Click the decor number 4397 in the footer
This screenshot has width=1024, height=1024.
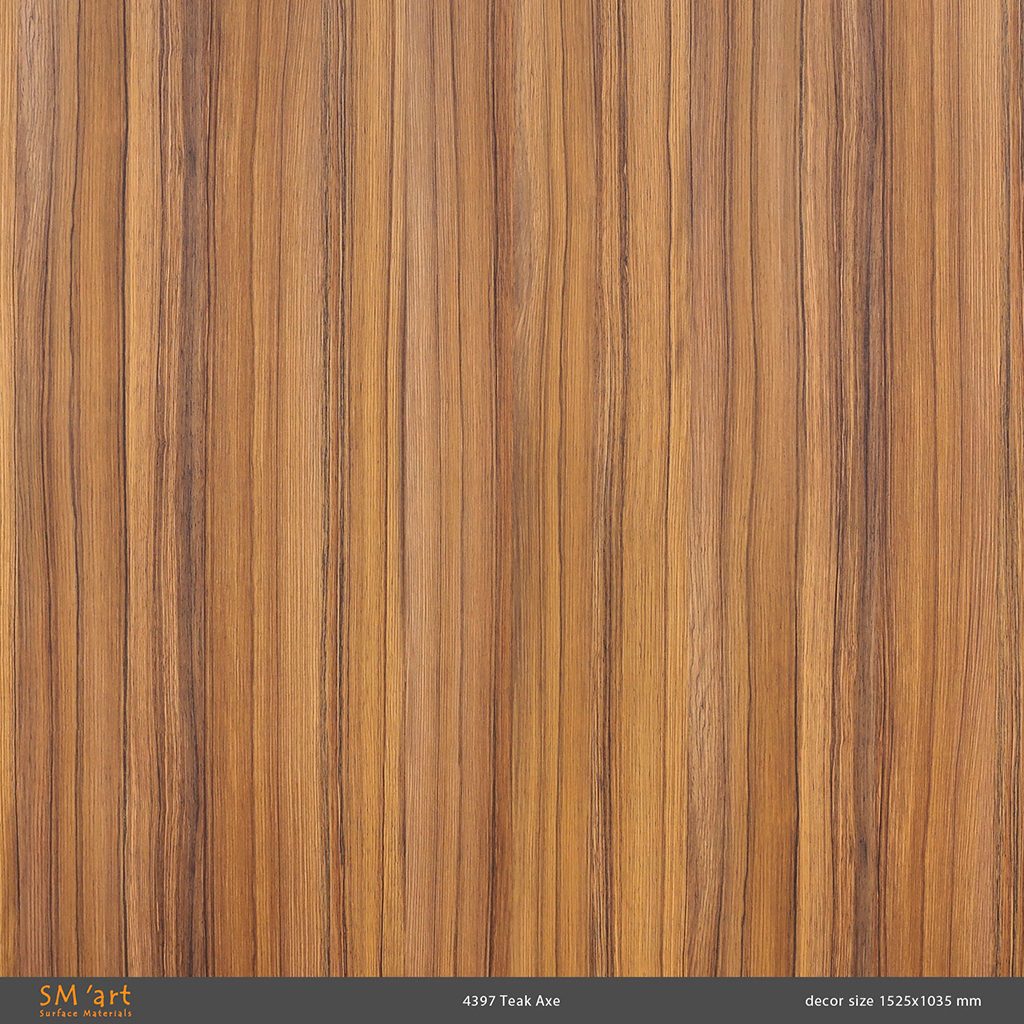point(477,1001)
